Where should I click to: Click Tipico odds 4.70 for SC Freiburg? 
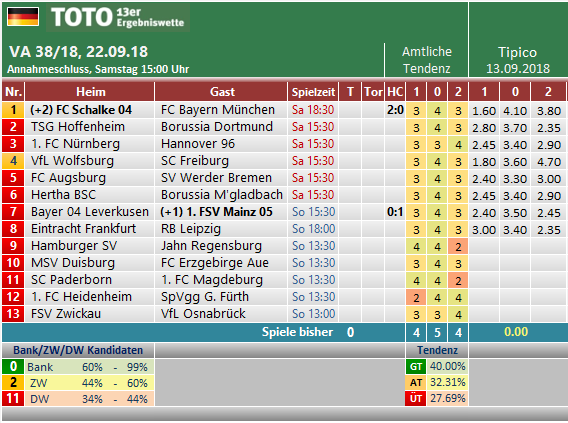click(x=549, y=162)
